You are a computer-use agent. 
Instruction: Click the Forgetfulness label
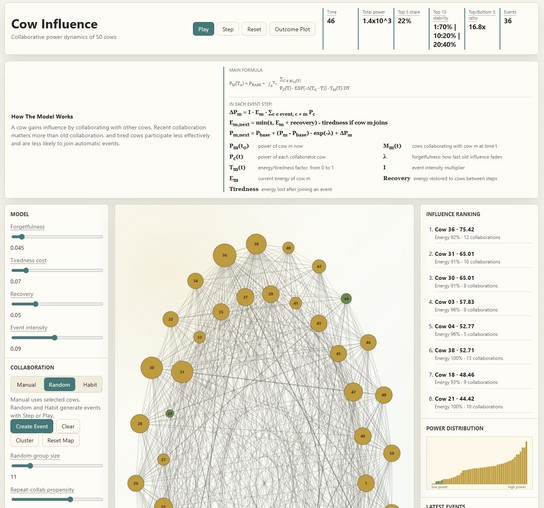(x=27, y=227)
